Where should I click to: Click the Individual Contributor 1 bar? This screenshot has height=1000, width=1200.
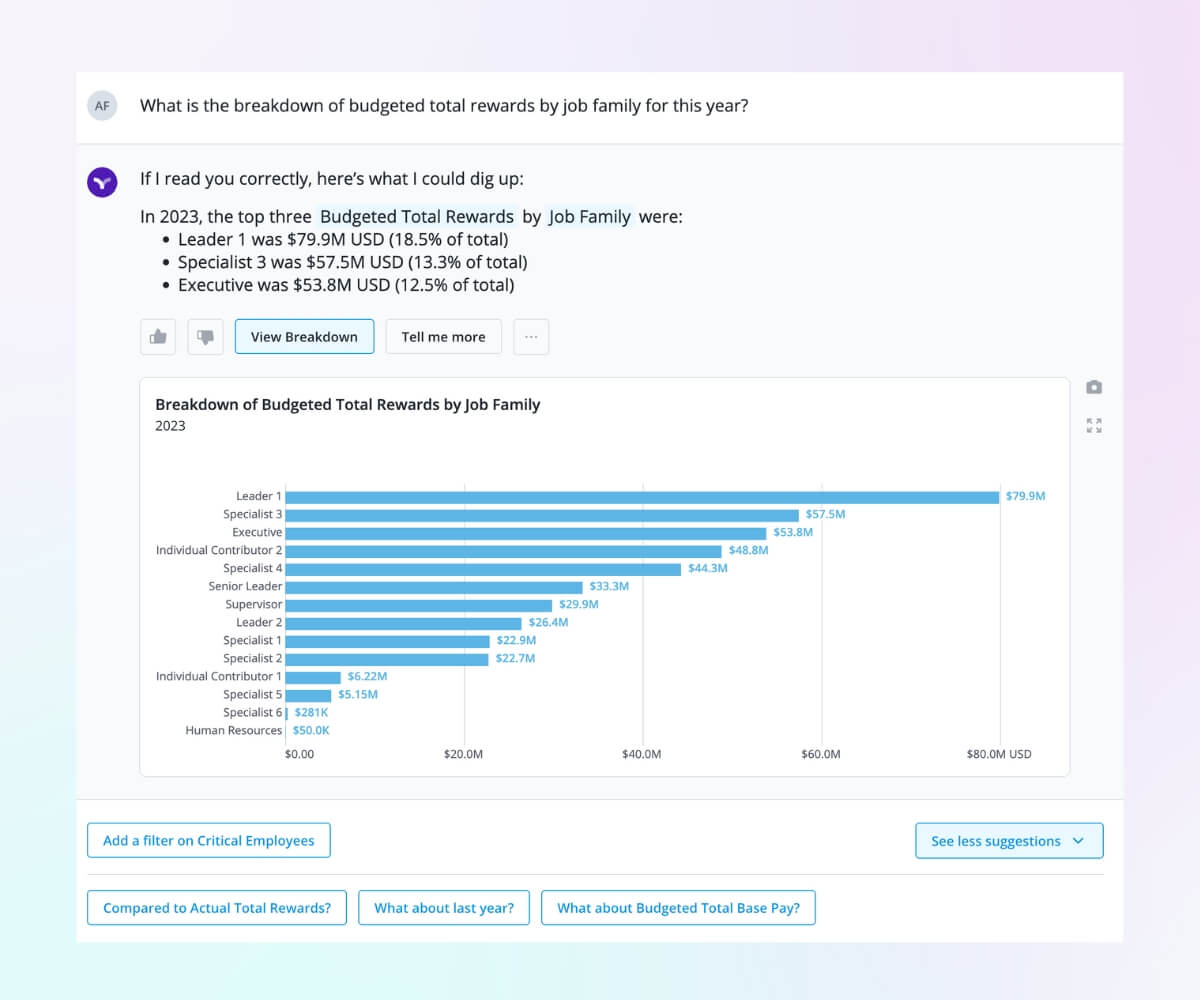pos(313,677)
